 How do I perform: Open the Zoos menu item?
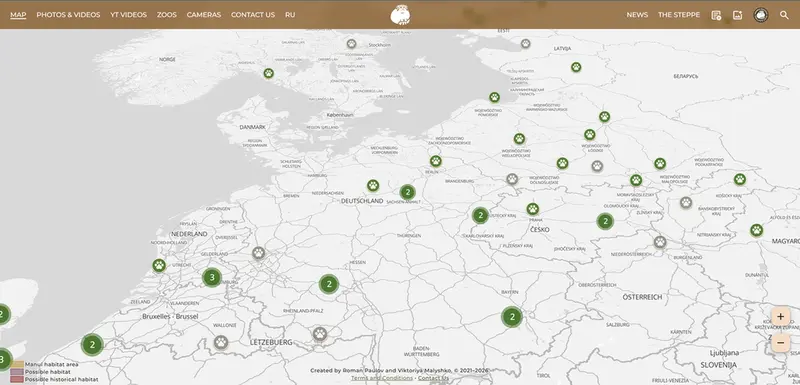pyautogui.click(x=167, y=15)
